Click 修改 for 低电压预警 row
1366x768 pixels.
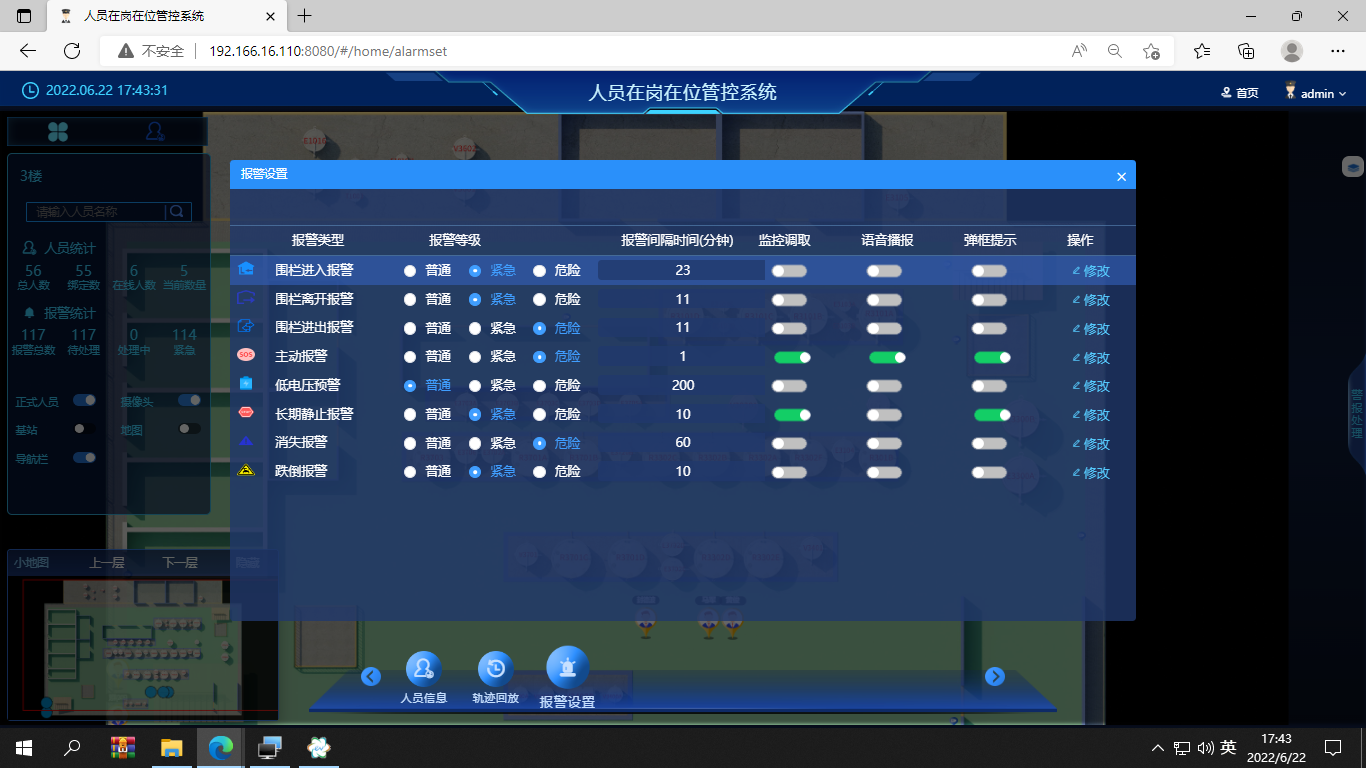[1091, 386]
